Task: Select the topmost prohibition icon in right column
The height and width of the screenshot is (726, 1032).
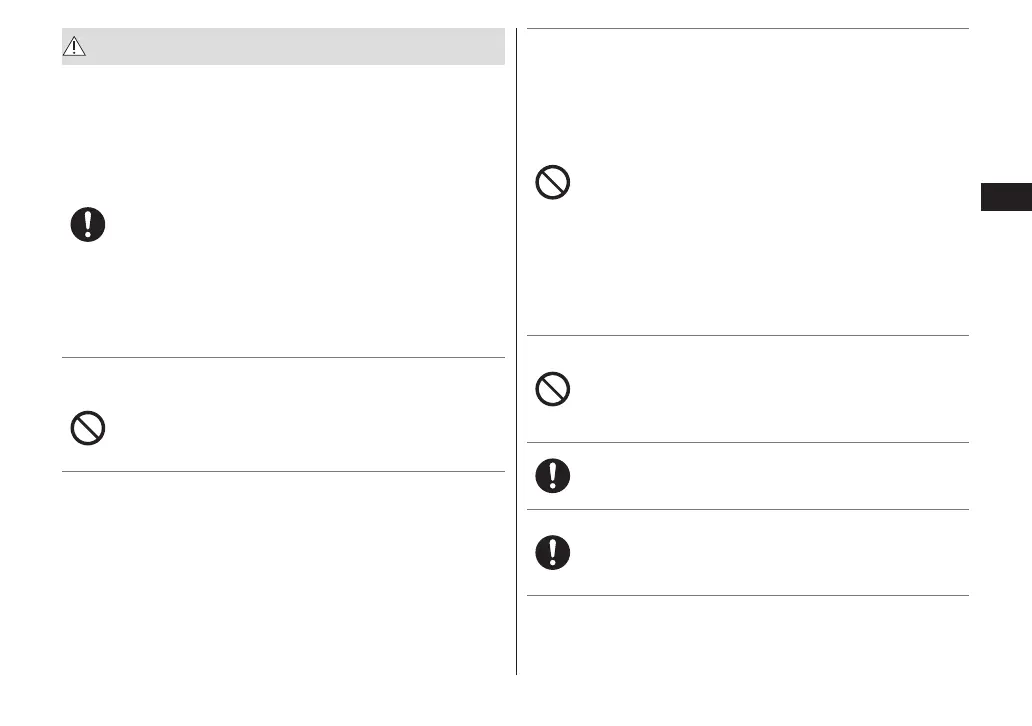Action: point(553,183)
